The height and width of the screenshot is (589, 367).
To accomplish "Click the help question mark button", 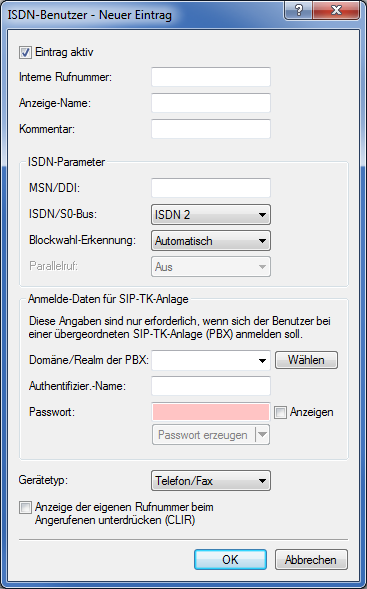I will (x=299, y=10).
